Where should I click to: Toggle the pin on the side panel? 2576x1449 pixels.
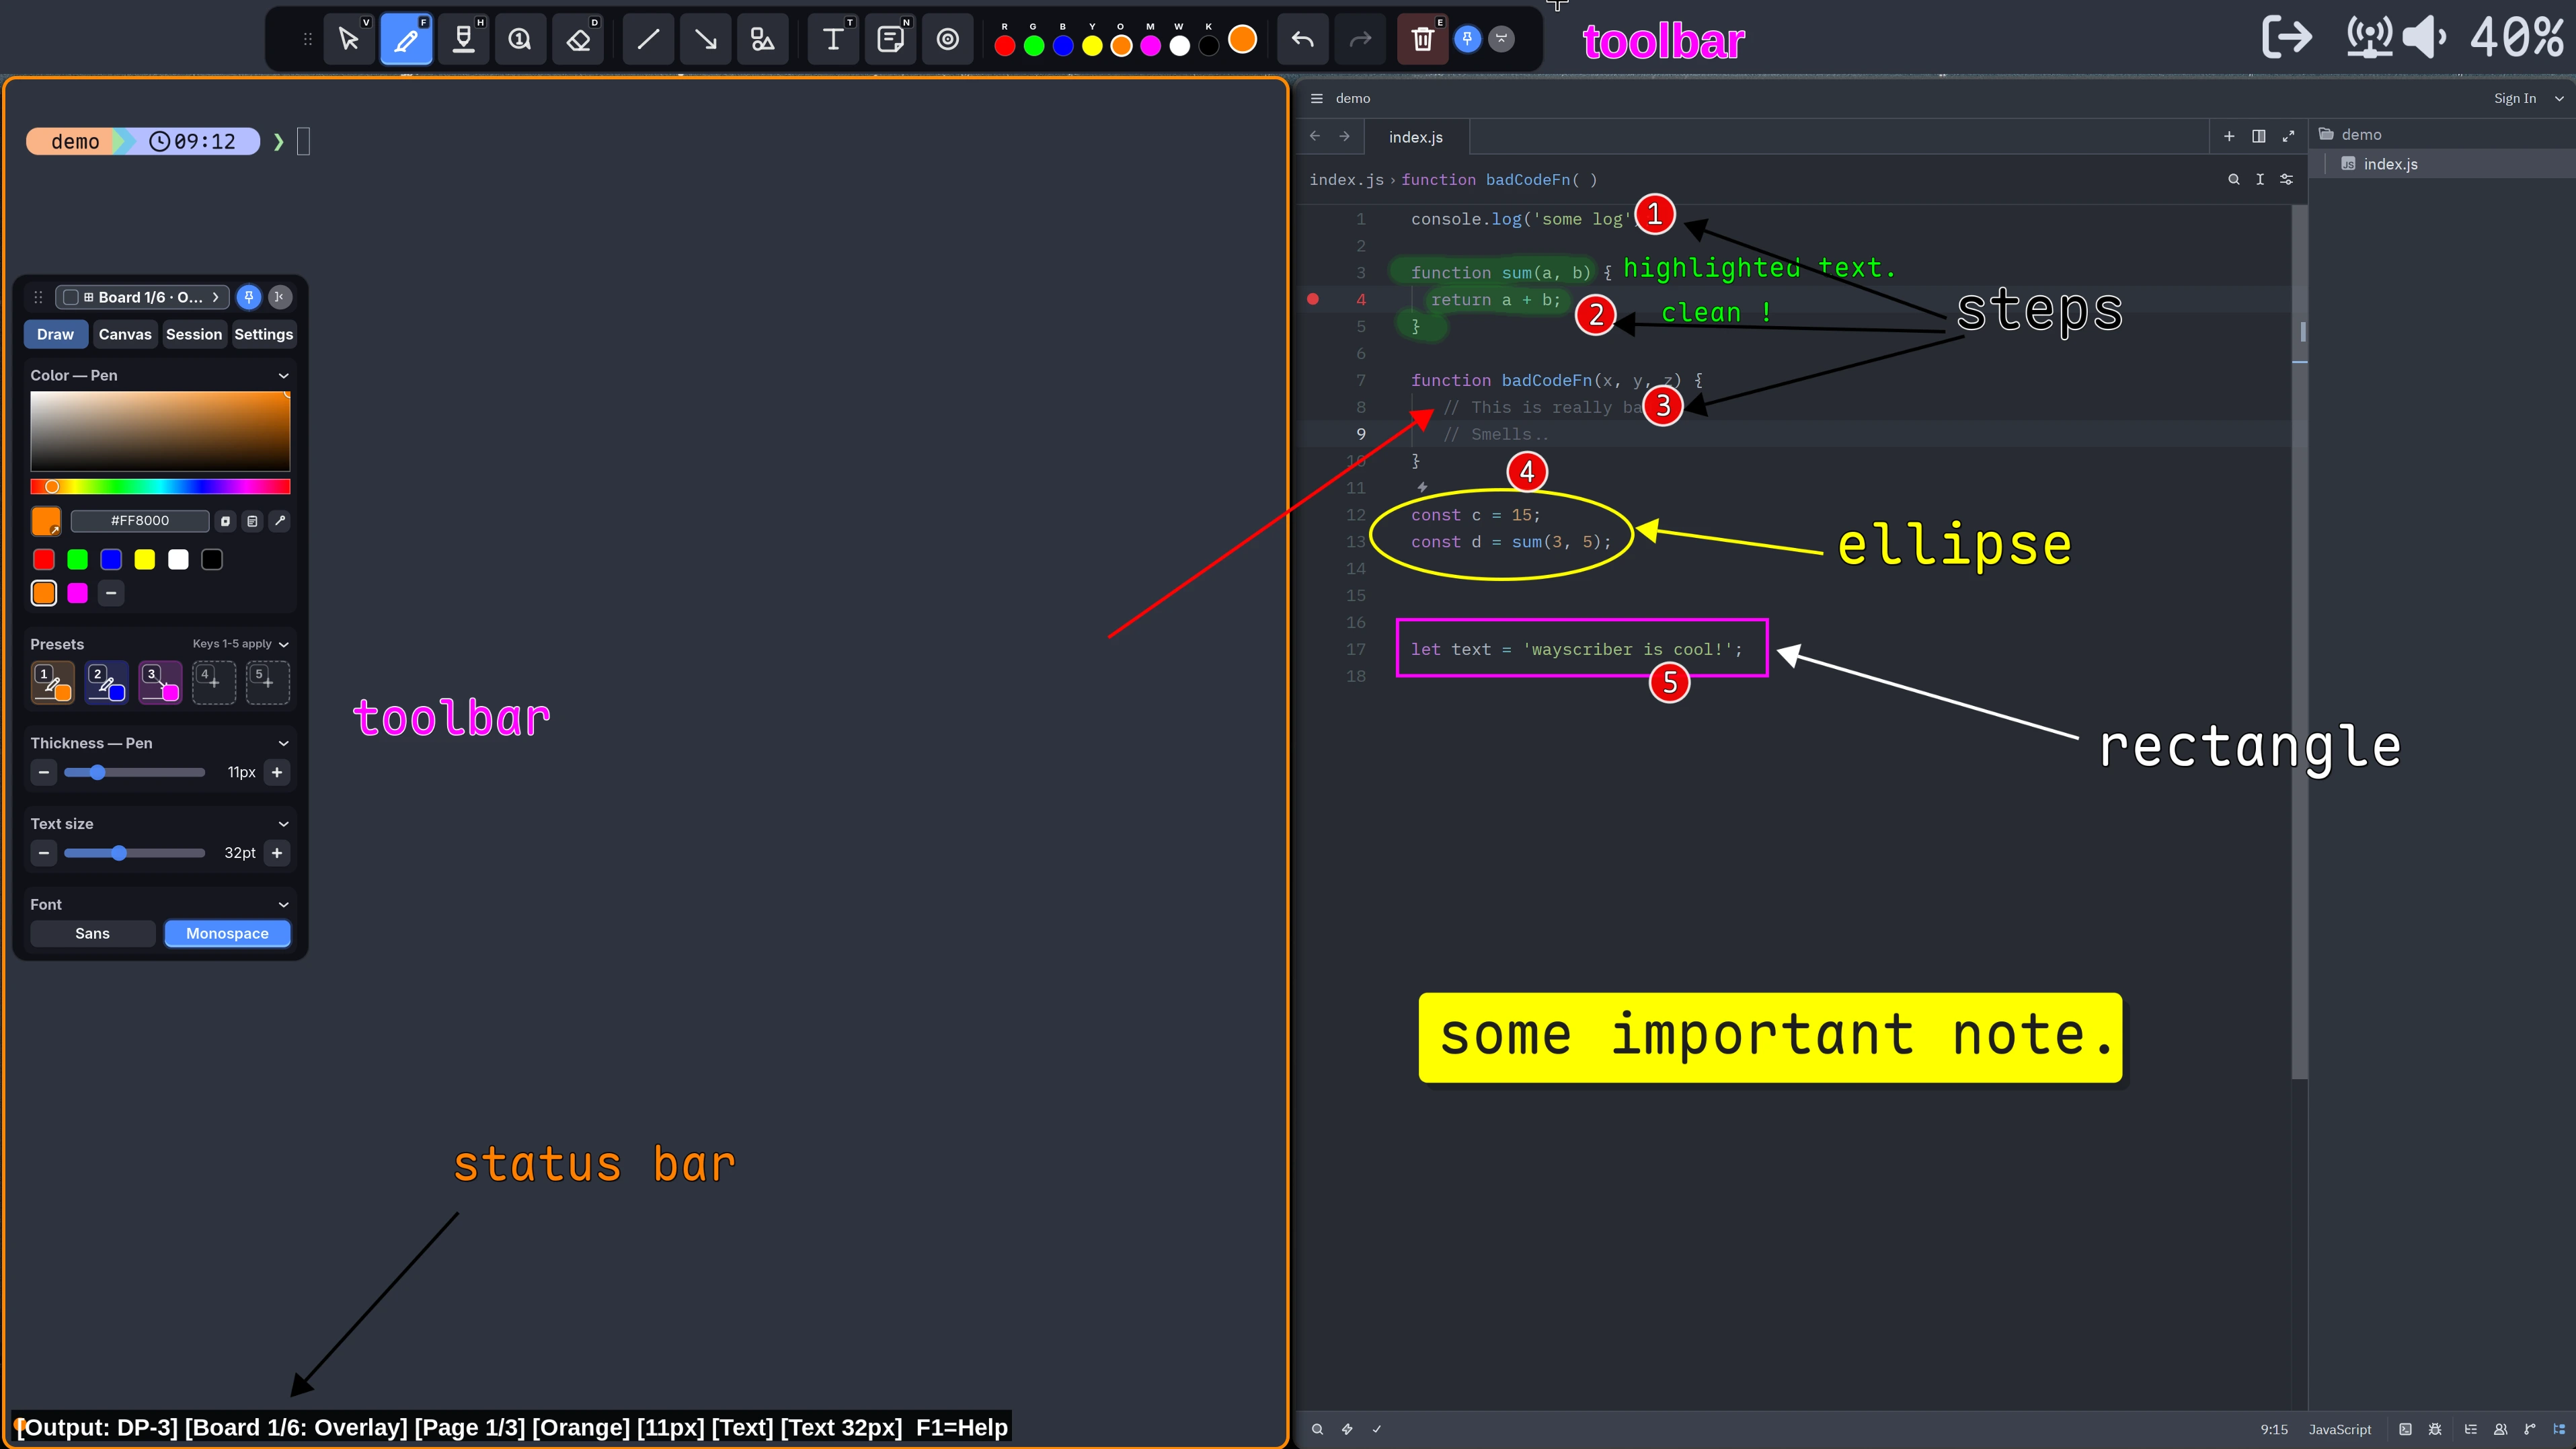pyautogui.click(x=249, y=297)
